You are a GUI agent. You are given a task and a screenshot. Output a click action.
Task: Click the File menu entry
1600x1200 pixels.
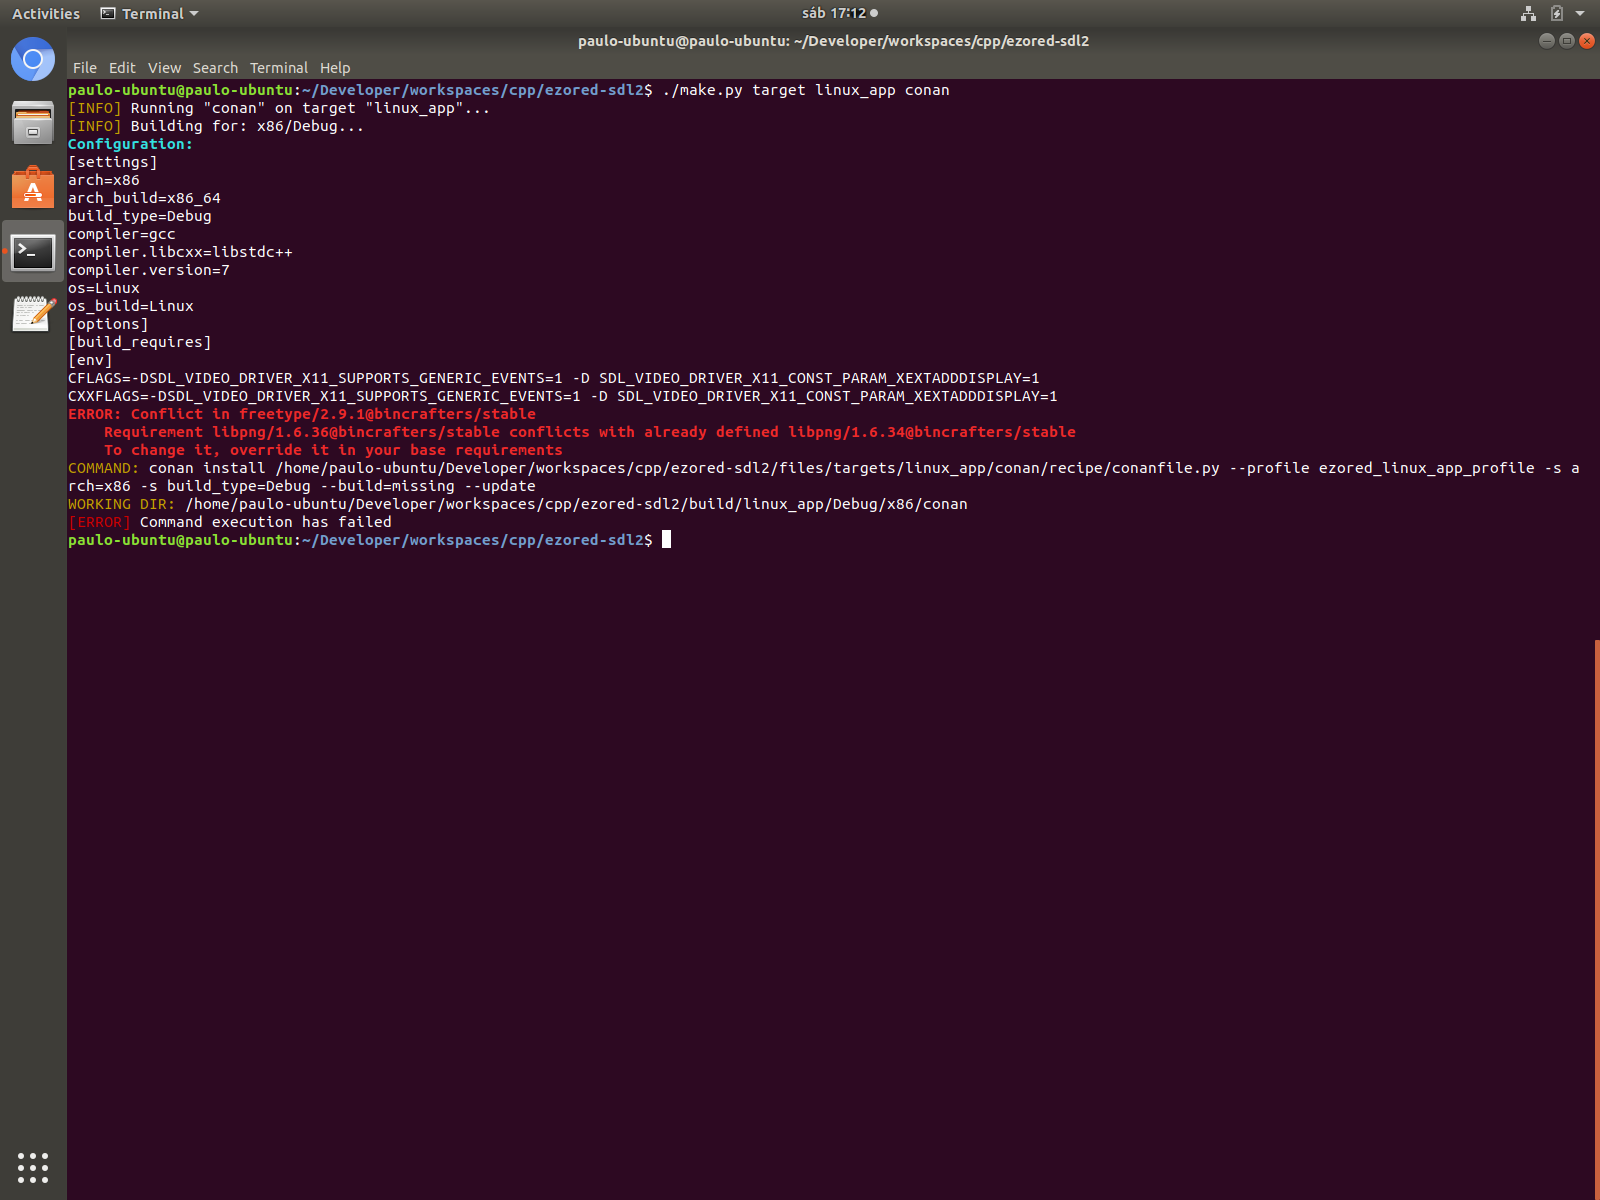click(84, 67)
